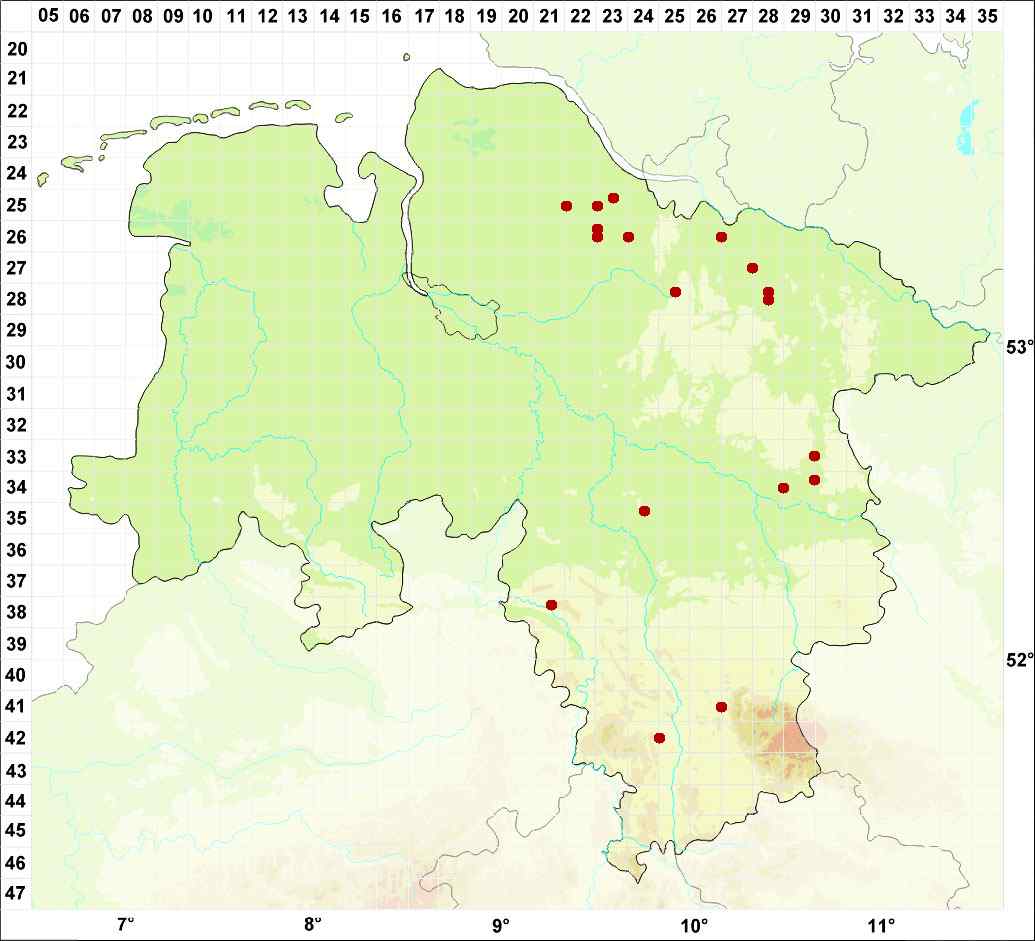1035x941 pixels.
Task: Select the red dot at row 26, column 26
Action: 721,237
